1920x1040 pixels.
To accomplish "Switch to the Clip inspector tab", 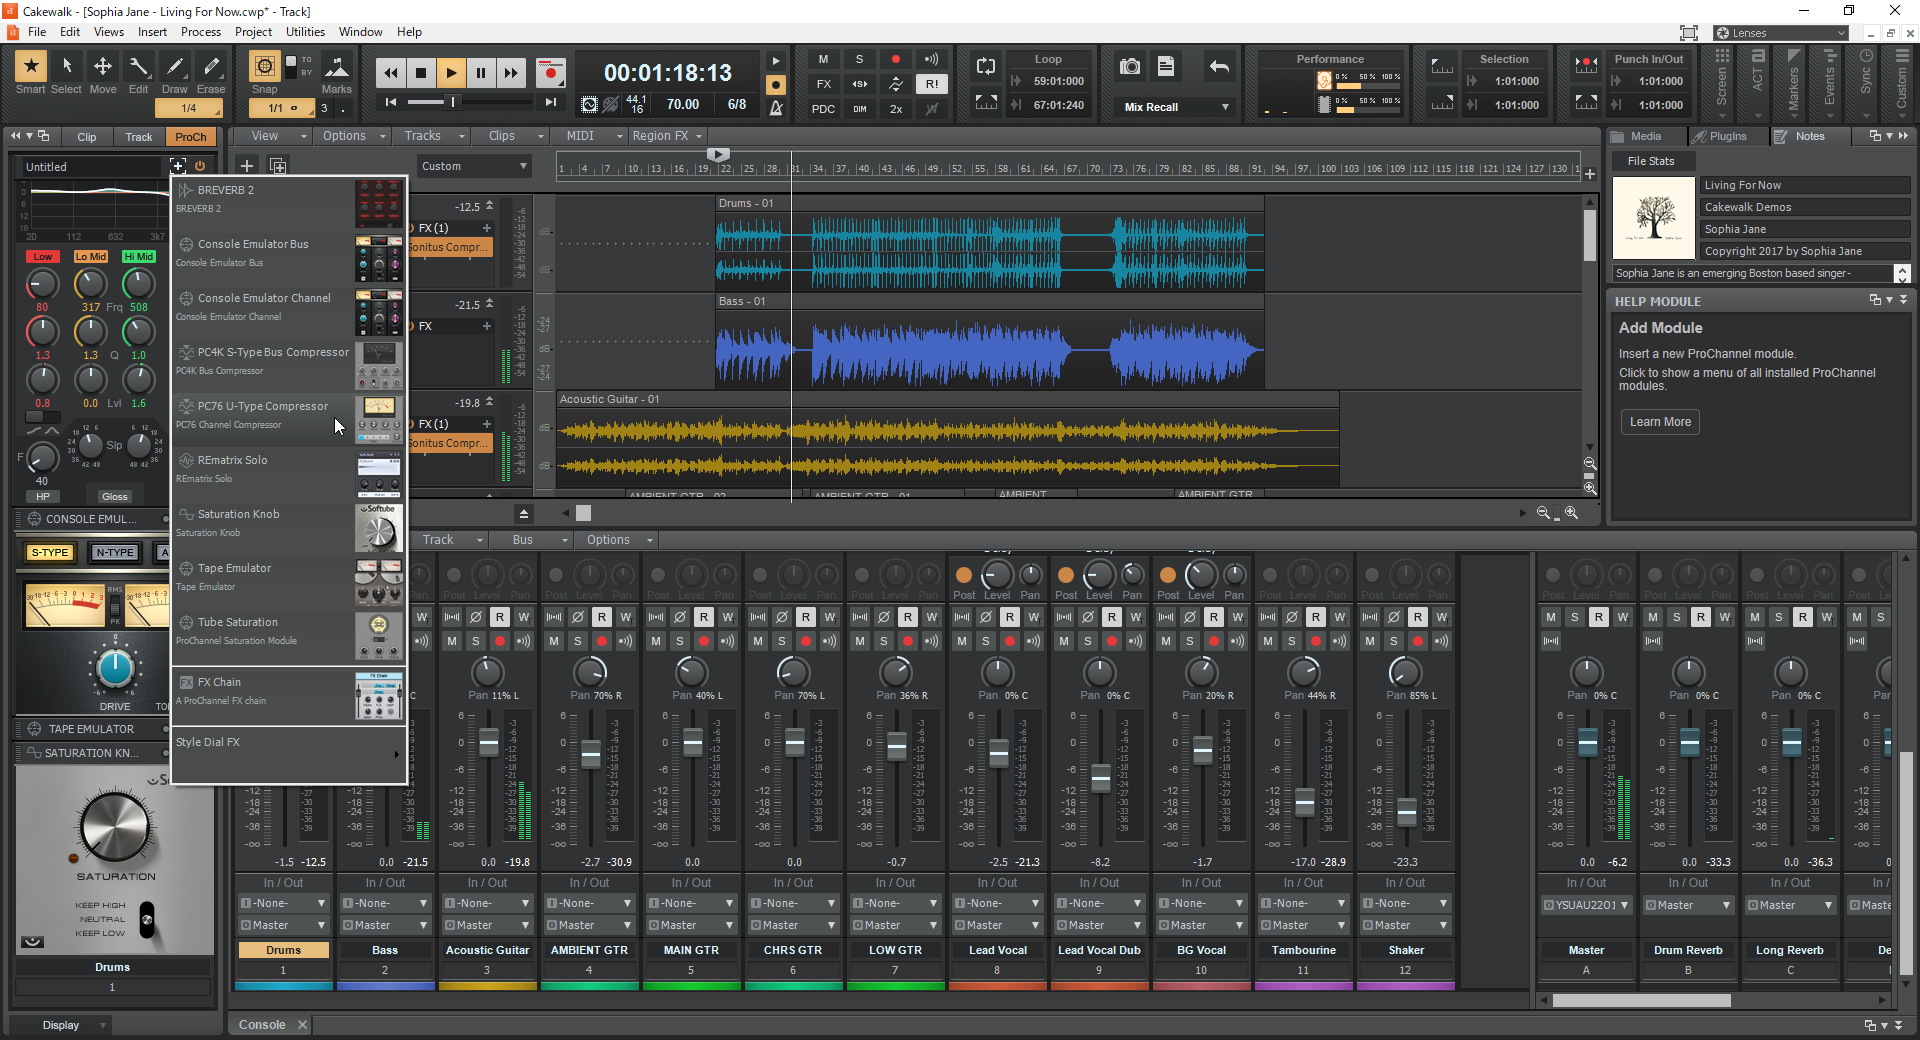I will (x=87, y=137).
